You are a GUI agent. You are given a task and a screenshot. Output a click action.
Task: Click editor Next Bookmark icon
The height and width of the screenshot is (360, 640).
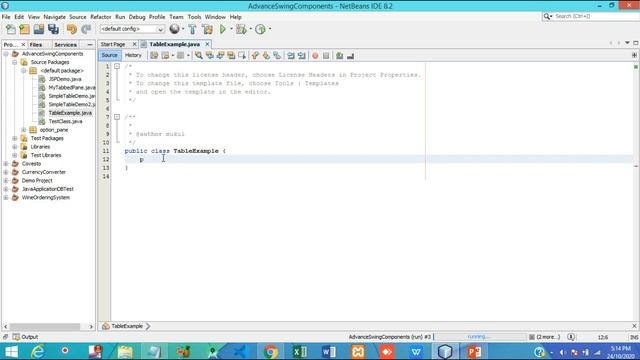[266, 56]
